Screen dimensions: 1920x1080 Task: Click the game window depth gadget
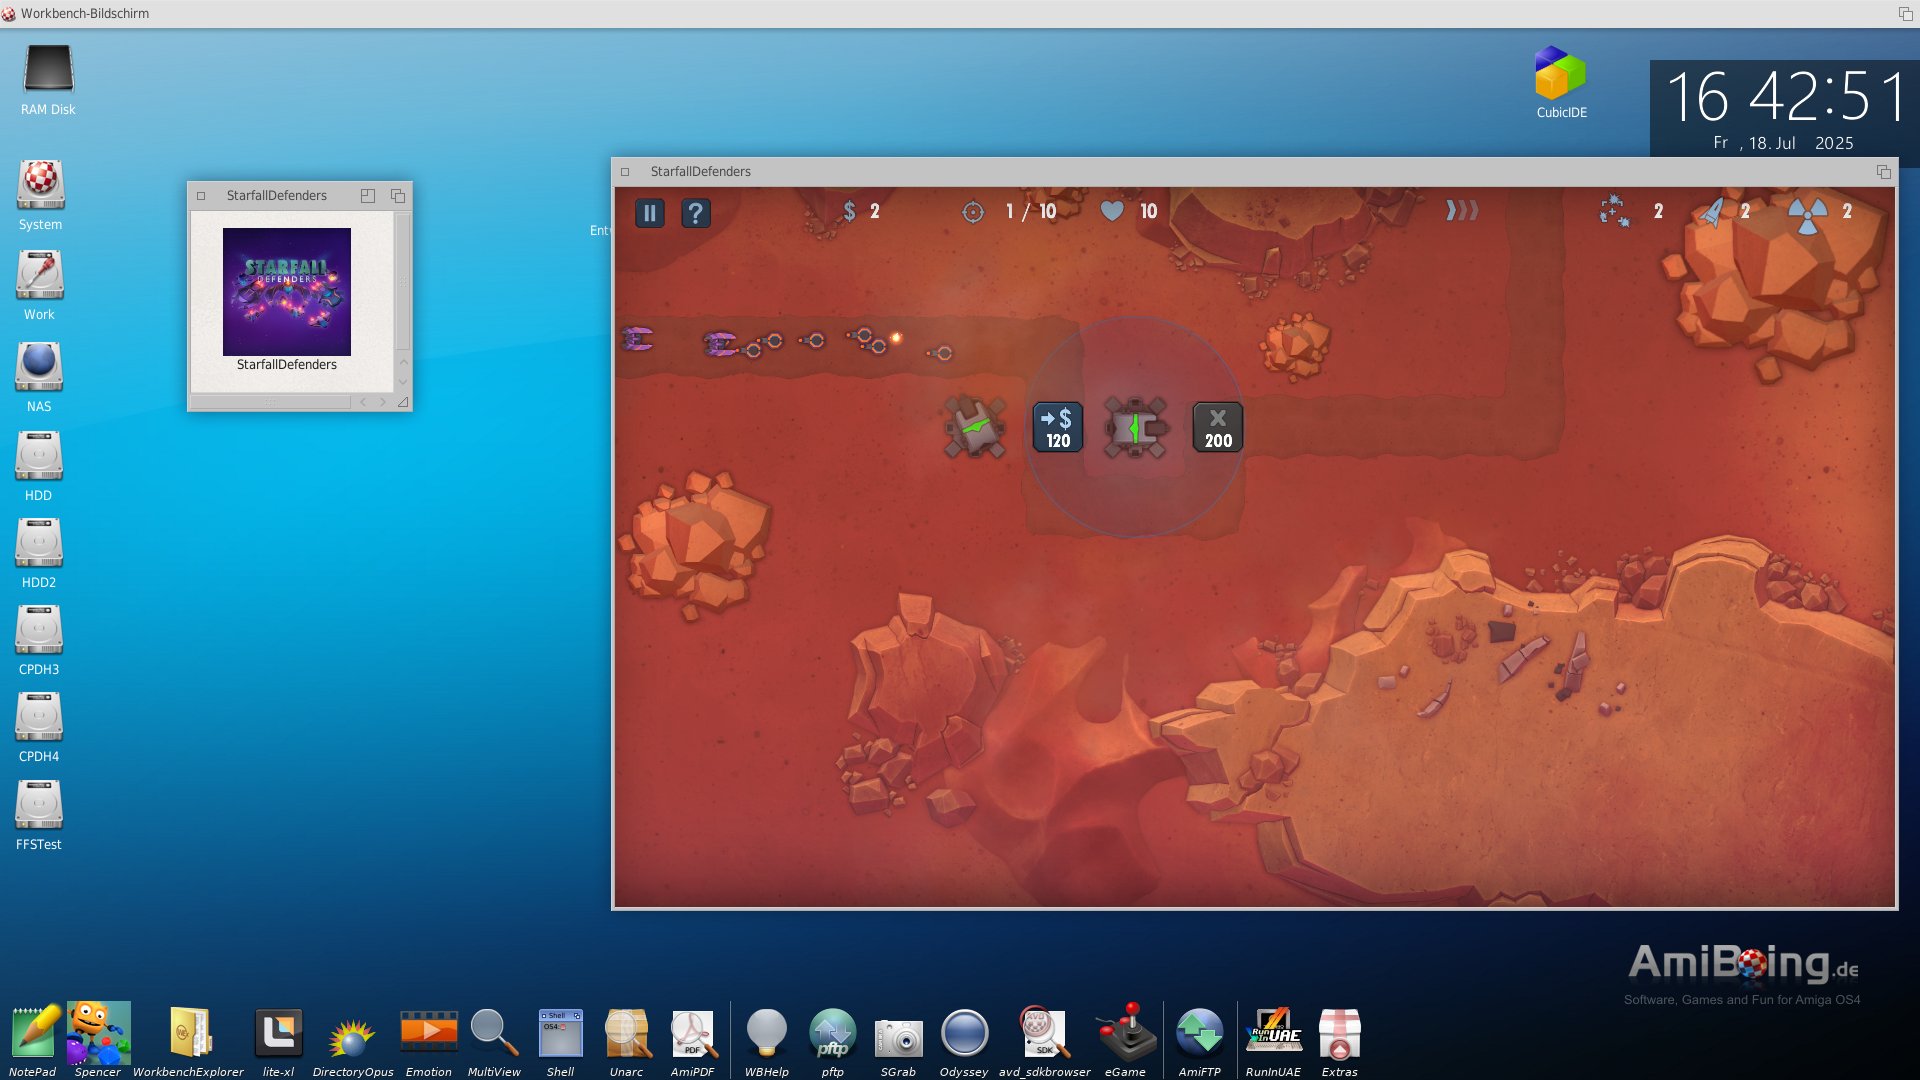pyautogui.click(x=1884, y=172)
